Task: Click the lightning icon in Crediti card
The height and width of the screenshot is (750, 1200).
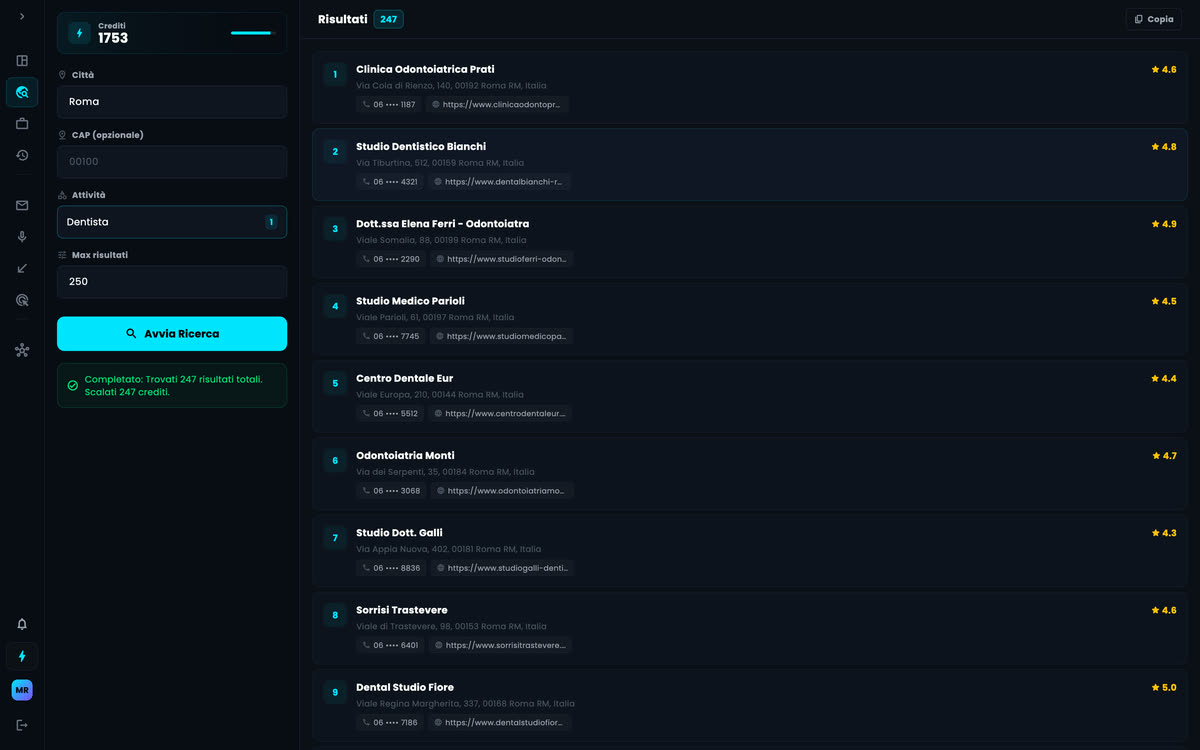Action: tap(79, 33)
